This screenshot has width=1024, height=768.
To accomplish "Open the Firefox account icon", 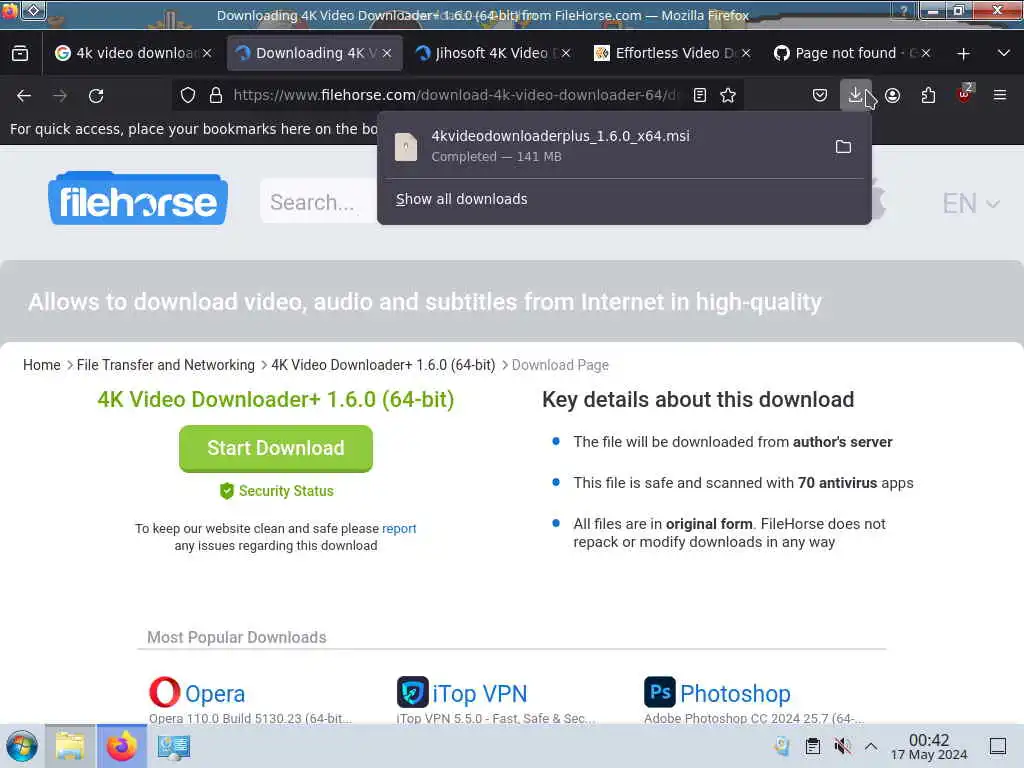I will point(892,95).
